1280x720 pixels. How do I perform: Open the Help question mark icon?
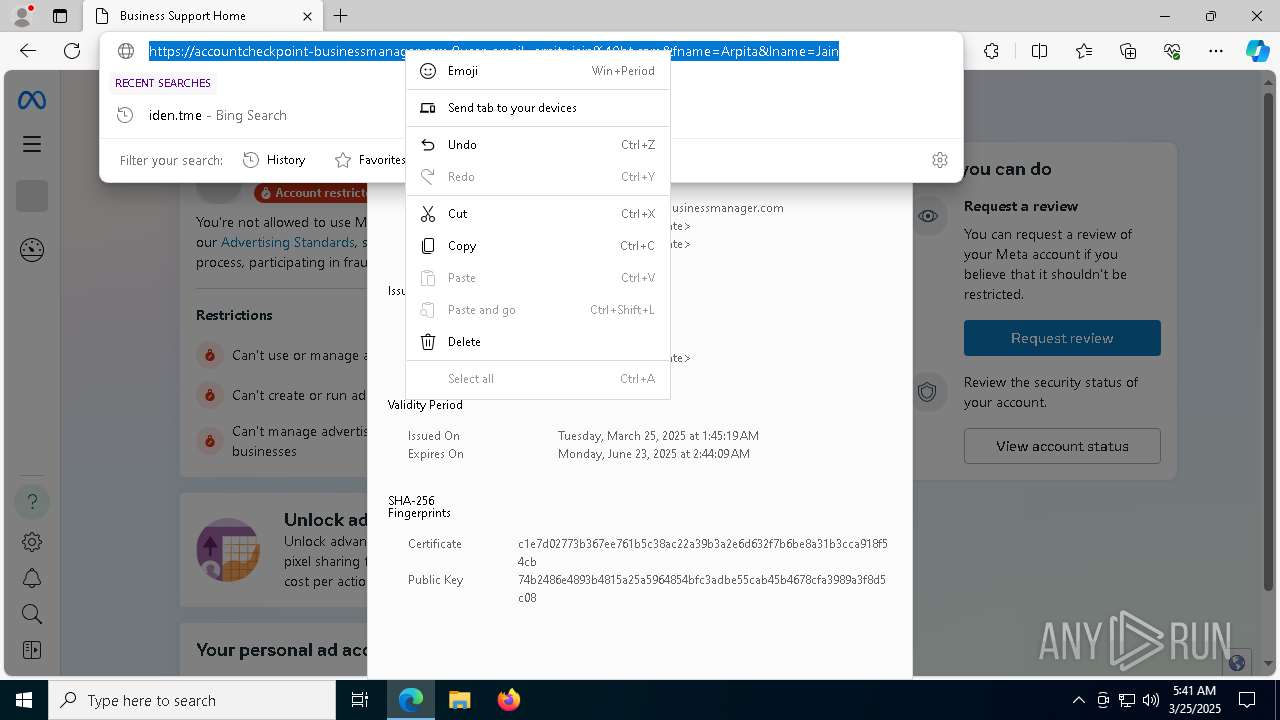click(x=32, y=501)
